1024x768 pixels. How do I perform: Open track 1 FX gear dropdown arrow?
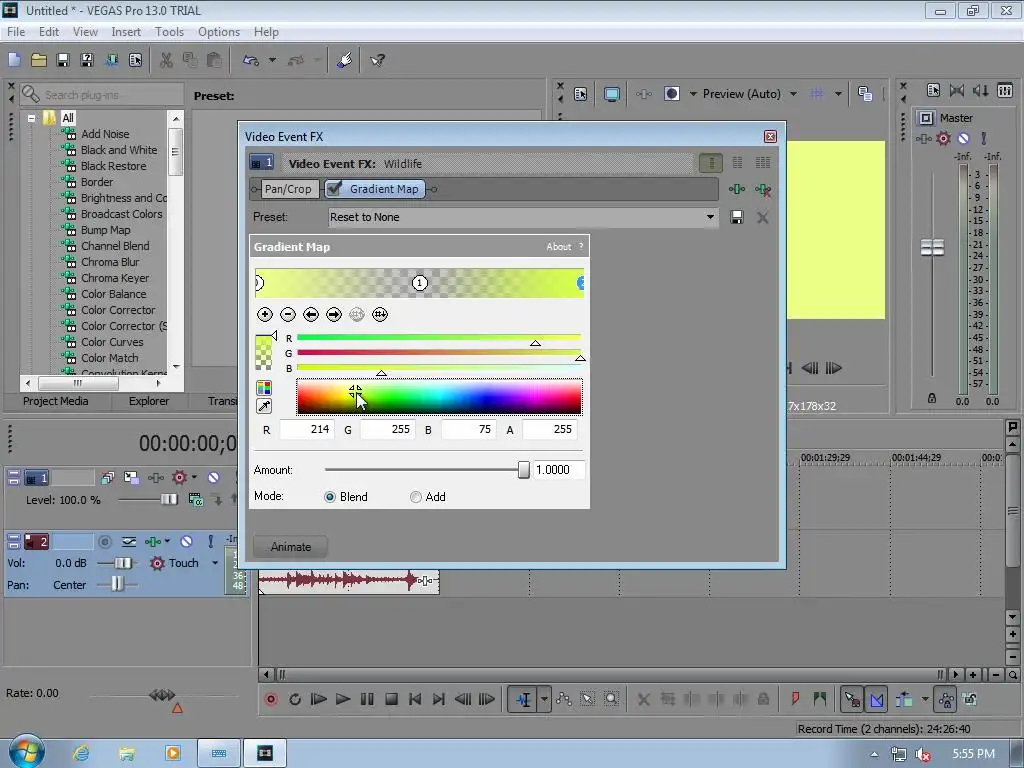195,478
